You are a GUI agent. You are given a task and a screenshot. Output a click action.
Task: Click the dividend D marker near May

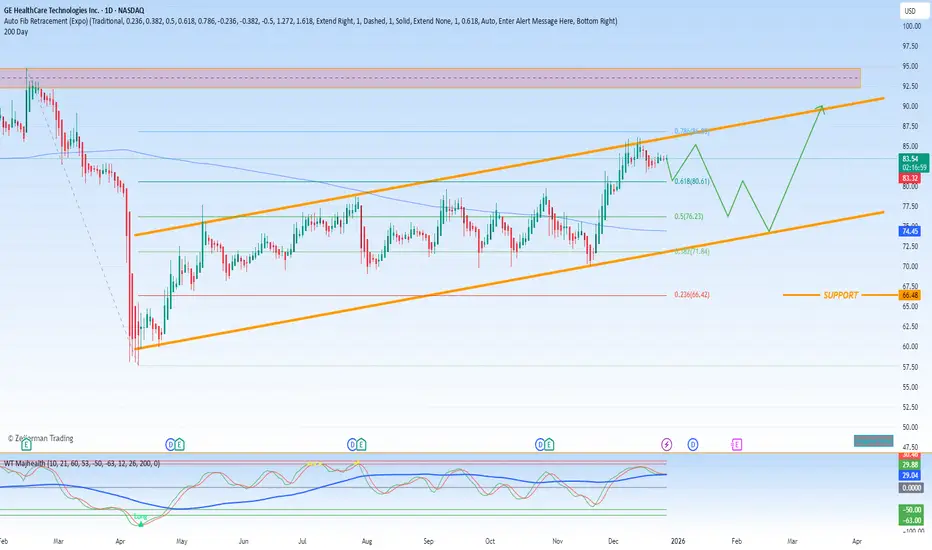tap(171, 444)
